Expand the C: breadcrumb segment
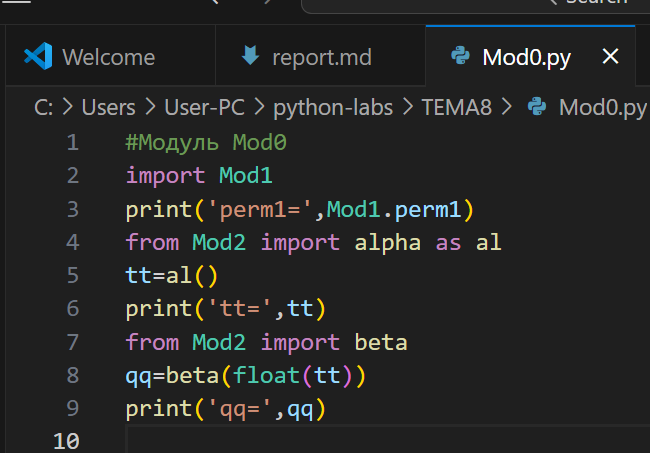 click(43, 107)
